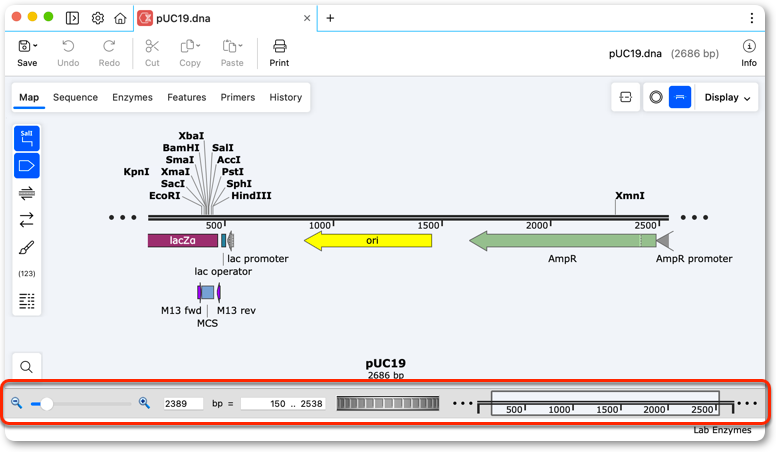Open the Features tab
Image resolution: width=776 pixels, height=452 pixels.
click(187, 98)
